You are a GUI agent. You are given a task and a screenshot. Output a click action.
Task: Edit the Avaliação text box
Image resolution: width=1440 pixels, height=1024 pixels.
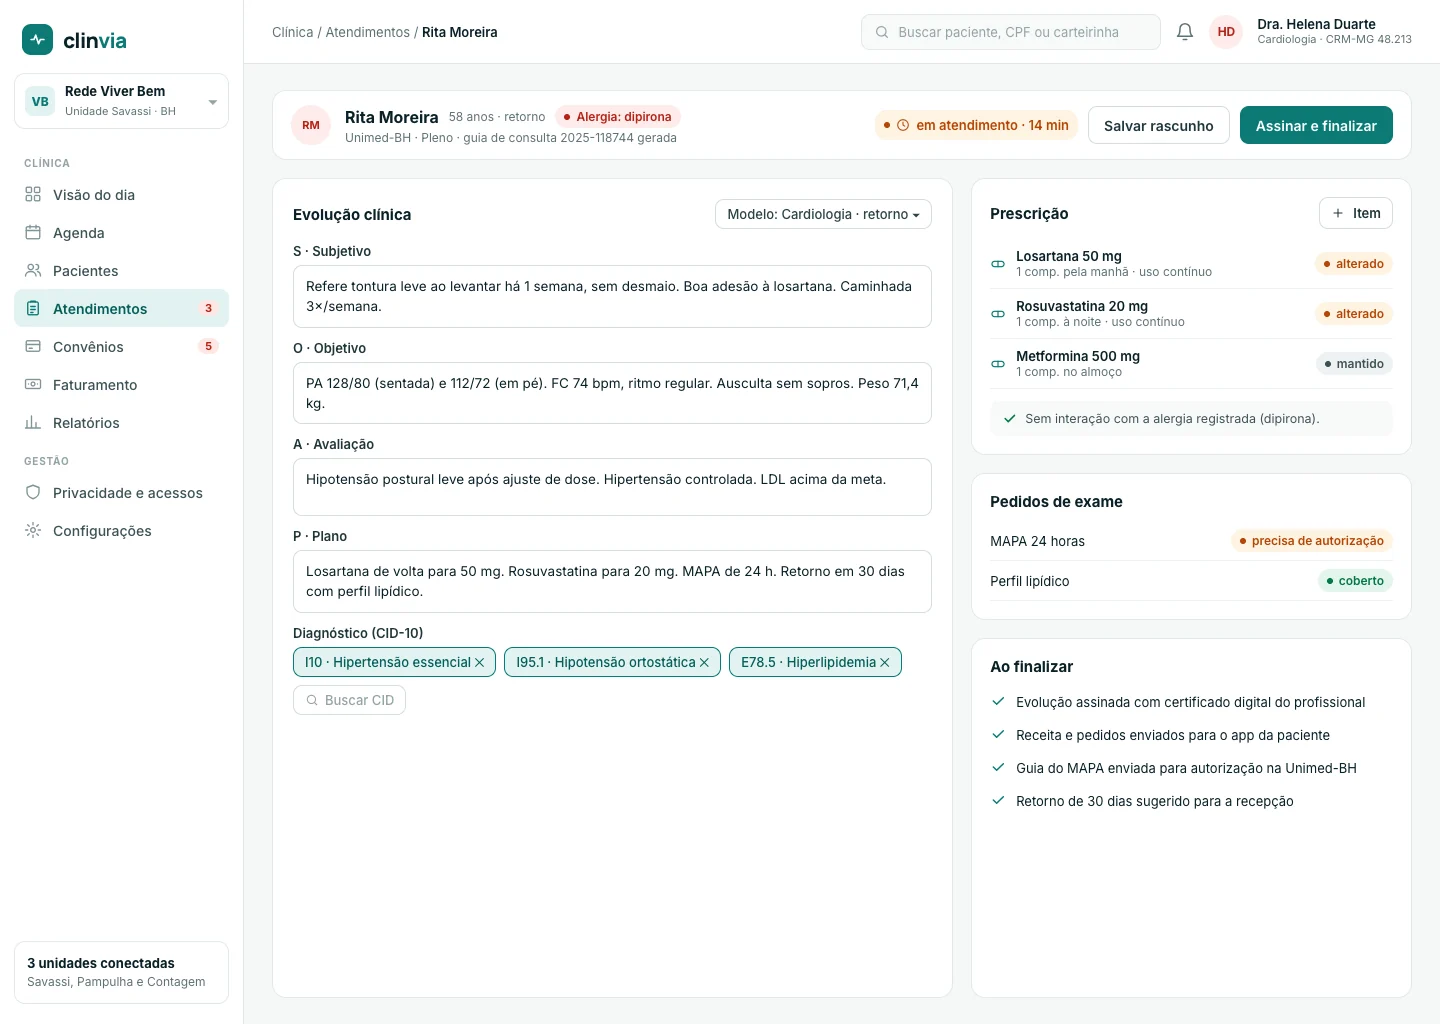612,487
